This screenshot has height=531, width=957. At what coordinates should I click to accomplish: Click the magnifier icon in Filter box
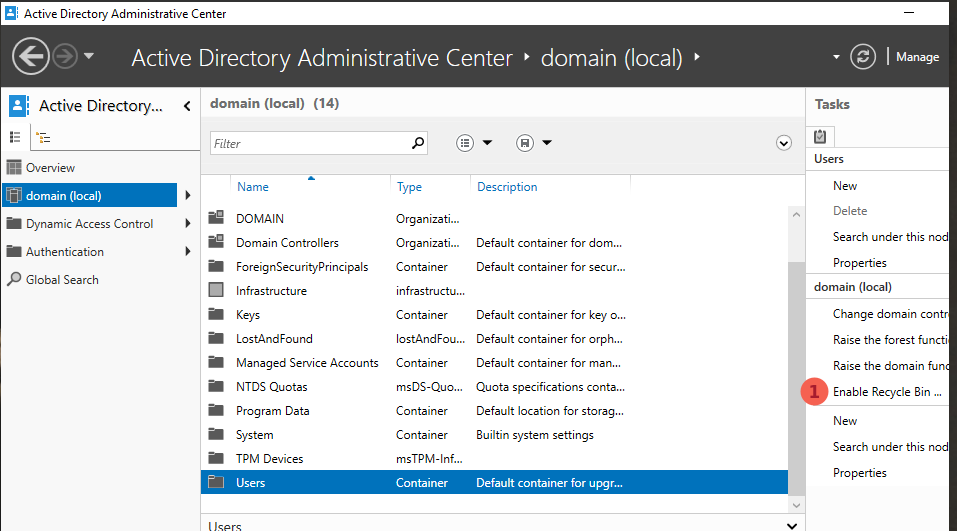(x=418, y=143)
